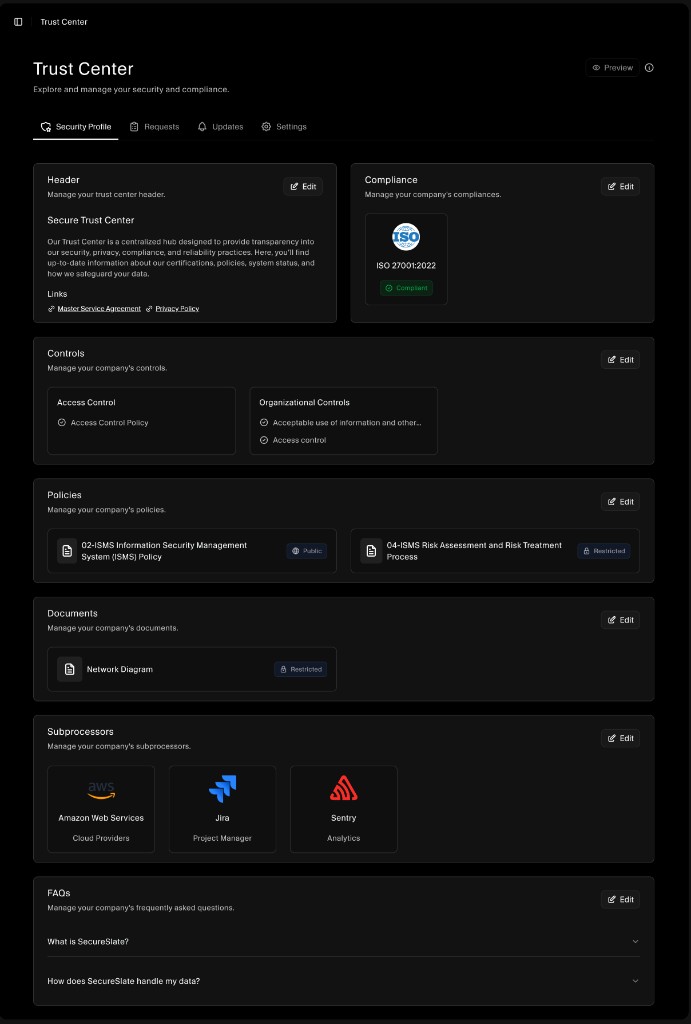
Task: Select the Security Profile shield icon
Action: point(44,126)
